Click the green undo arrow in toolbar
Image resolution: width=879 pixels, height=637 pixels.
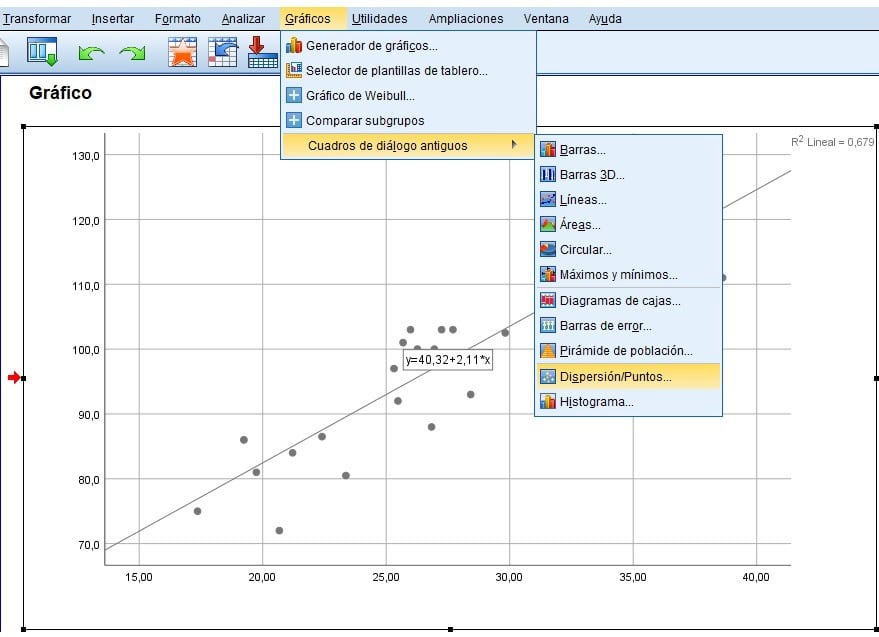(x=91, y=52)
